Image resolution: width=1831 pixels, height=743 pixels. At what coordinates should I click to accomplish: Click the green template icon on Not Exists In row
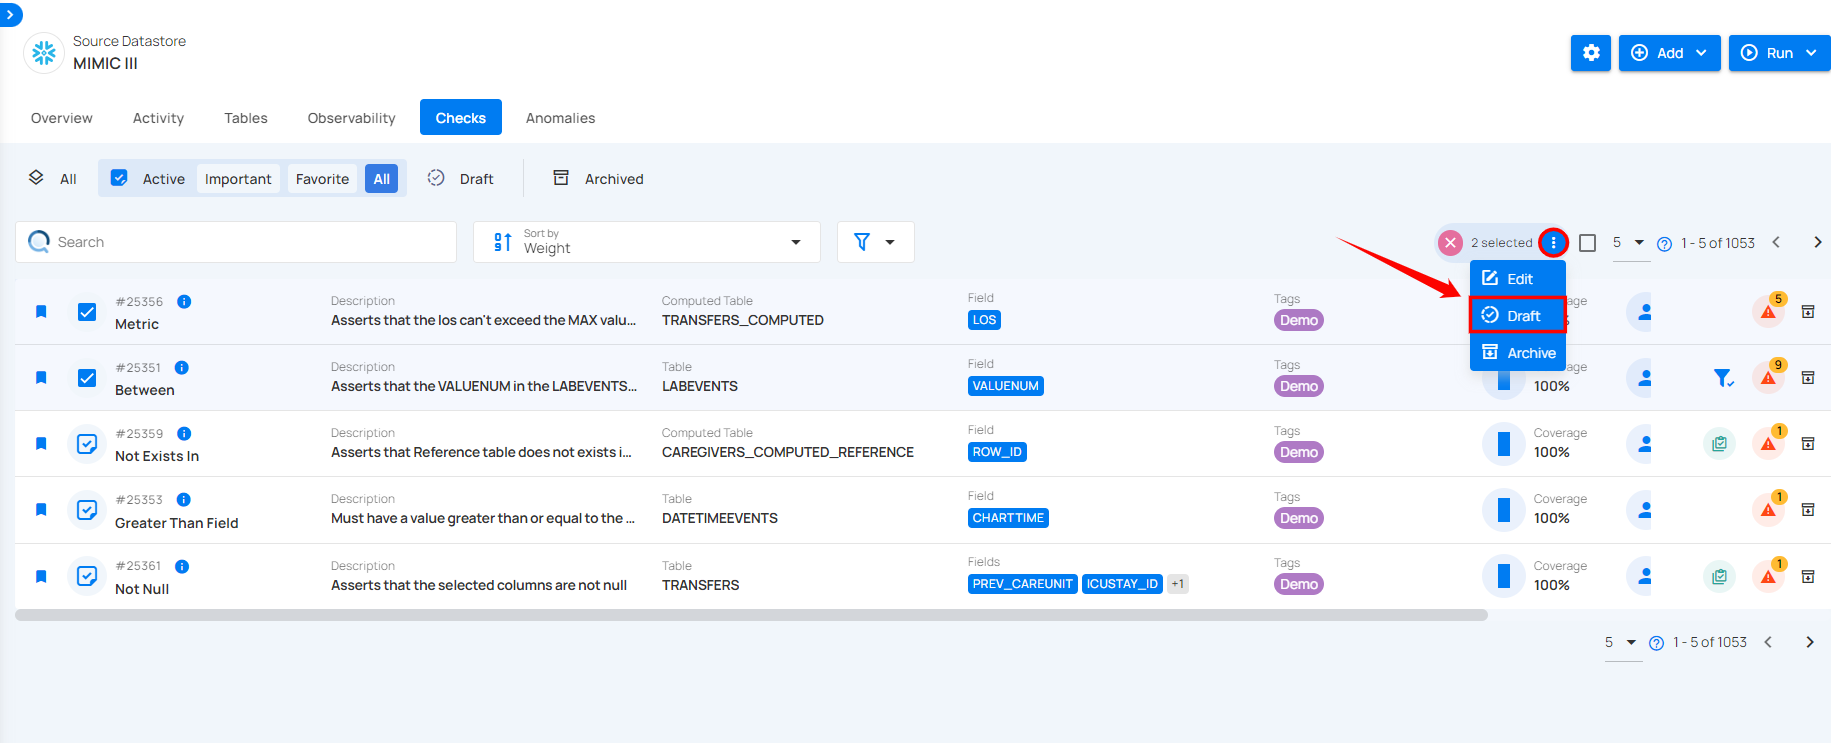[1719, 444]
